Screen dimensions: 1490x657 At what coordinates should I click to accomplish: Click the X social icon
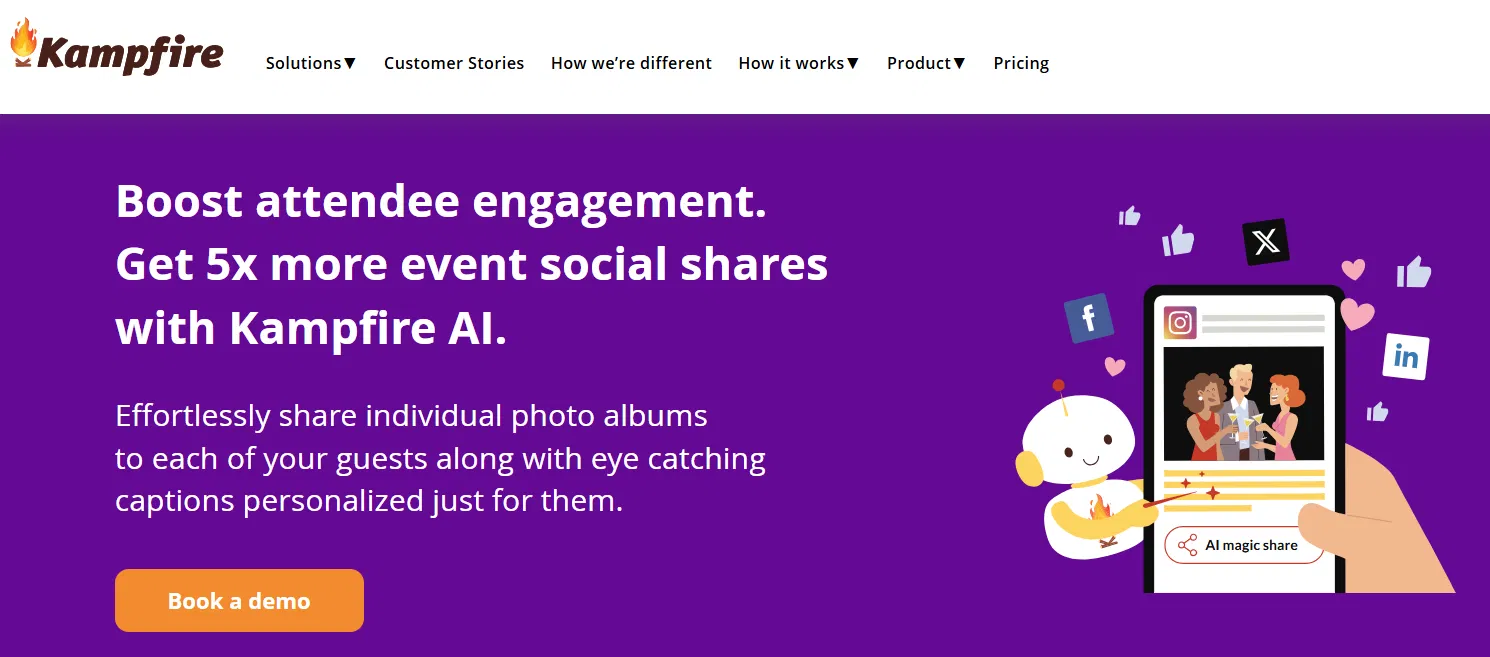click(1265, 242)
